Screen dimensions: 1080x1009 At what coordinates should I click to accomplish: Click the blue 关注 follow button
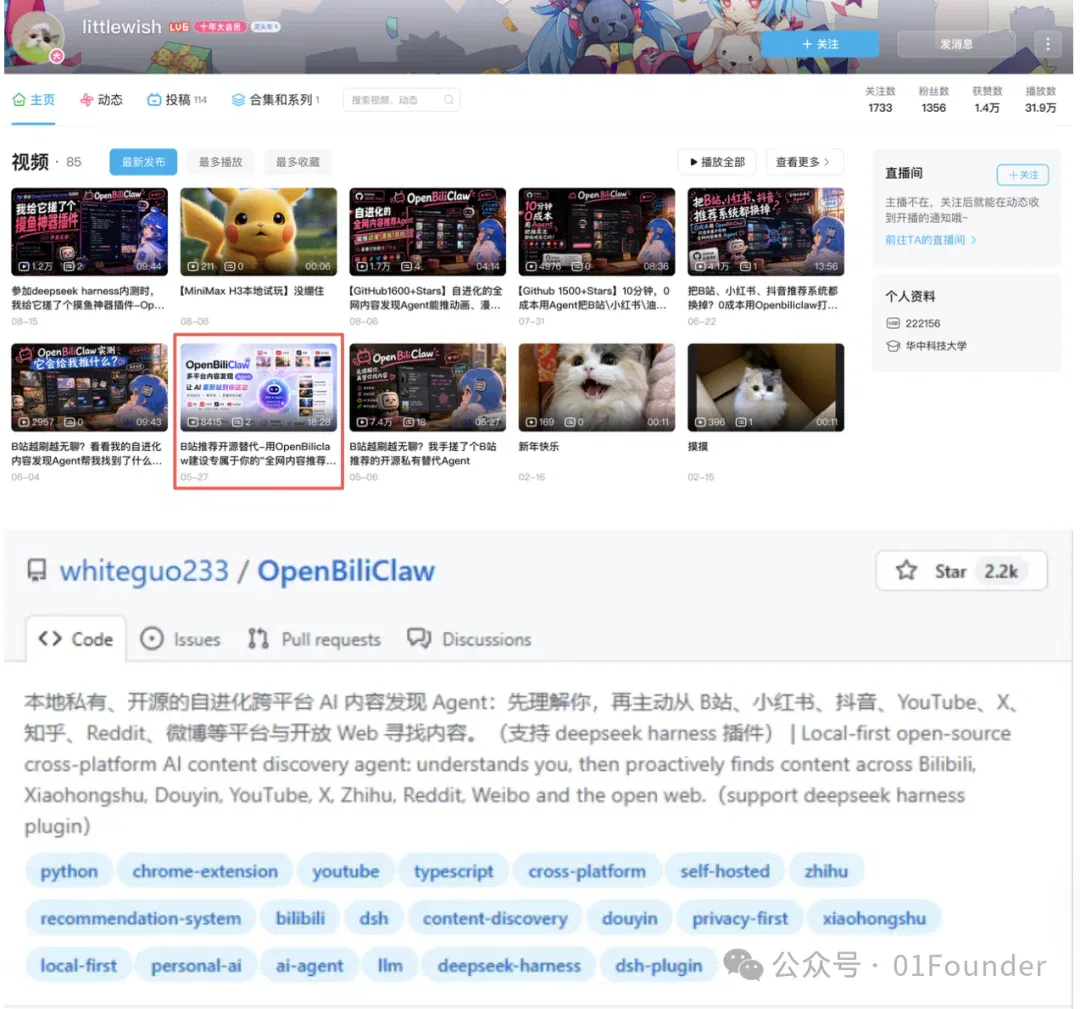[x=820, y=44]
